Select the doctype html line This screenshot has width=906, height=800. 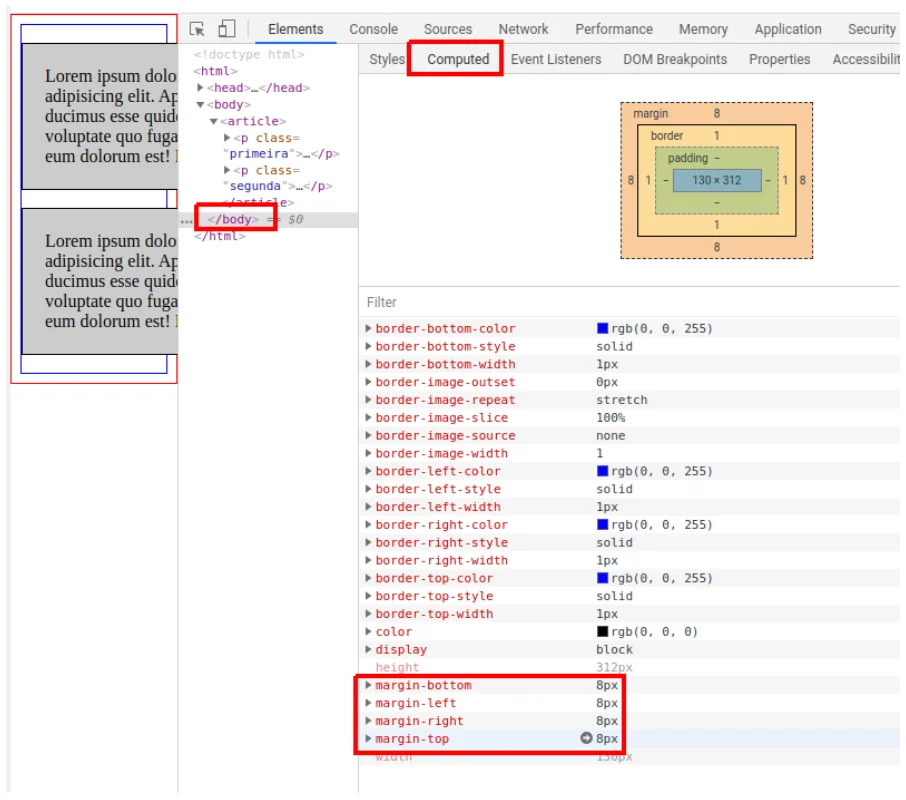(249, 54)
